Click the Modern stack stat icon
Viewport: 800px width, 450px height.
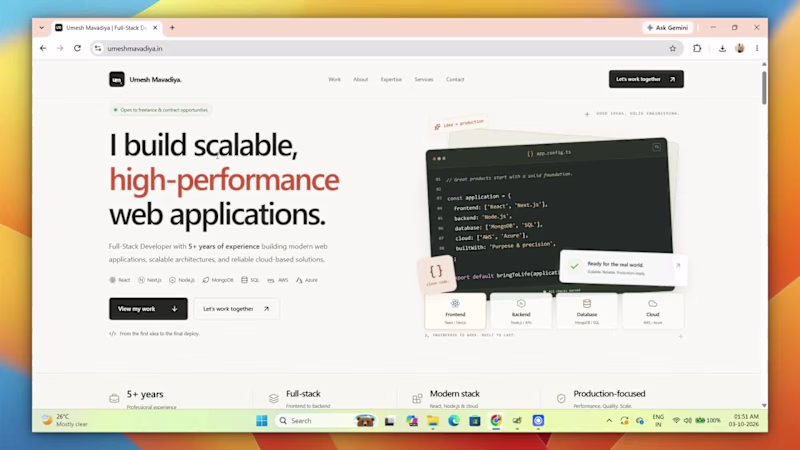pos(417,398)
